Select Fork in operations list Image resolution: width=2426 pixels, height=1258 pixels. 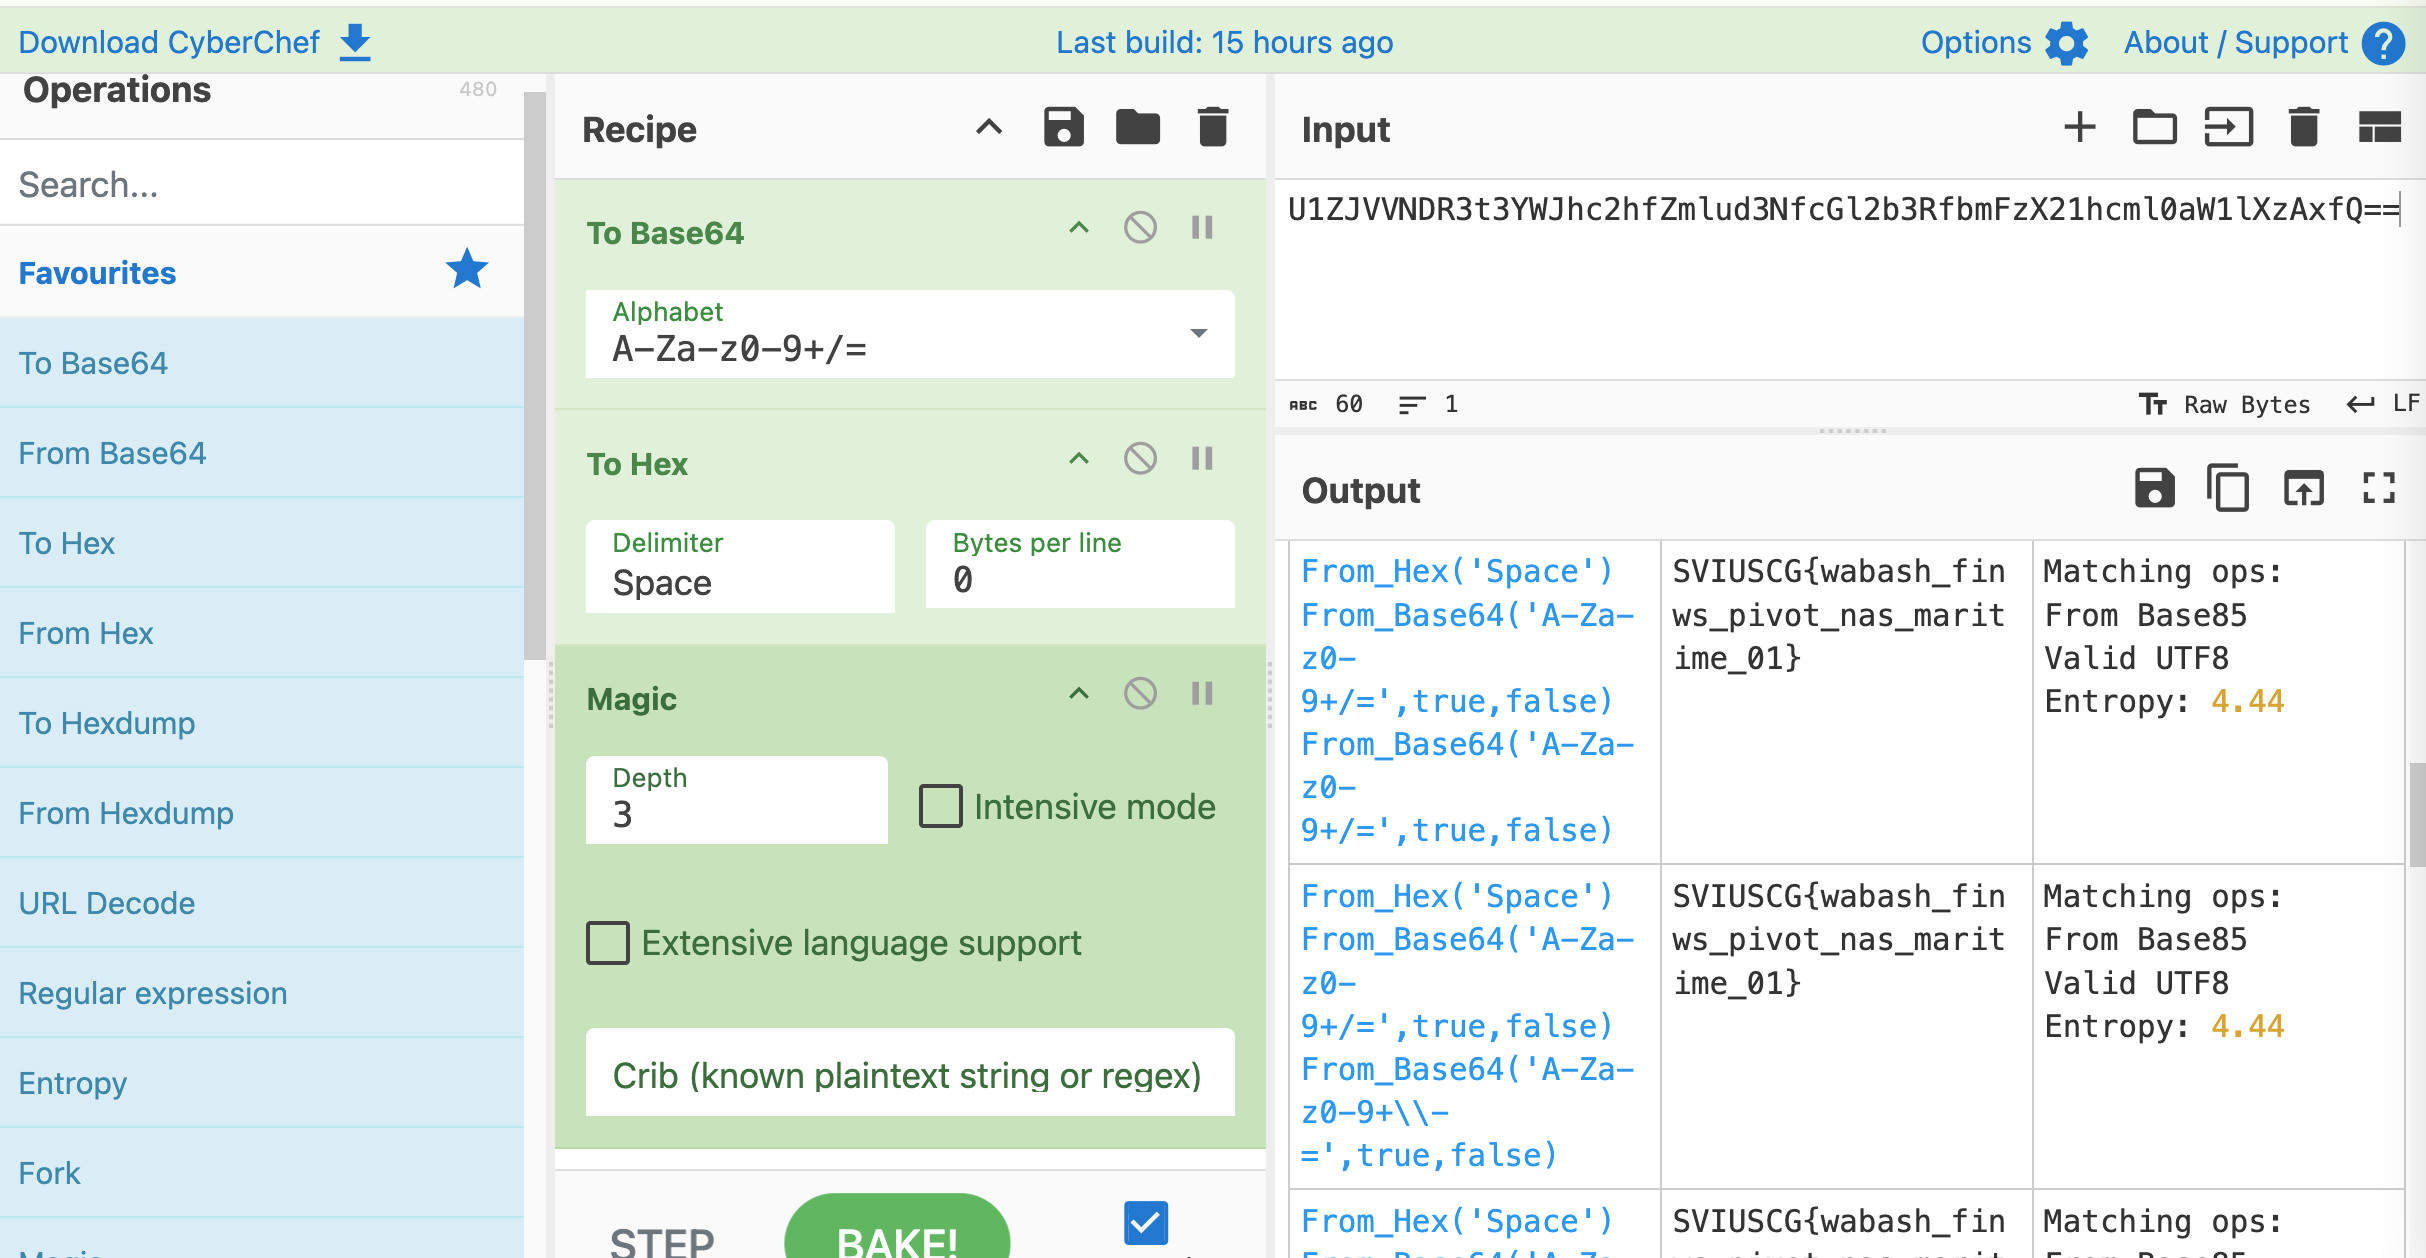(262, 1173)
